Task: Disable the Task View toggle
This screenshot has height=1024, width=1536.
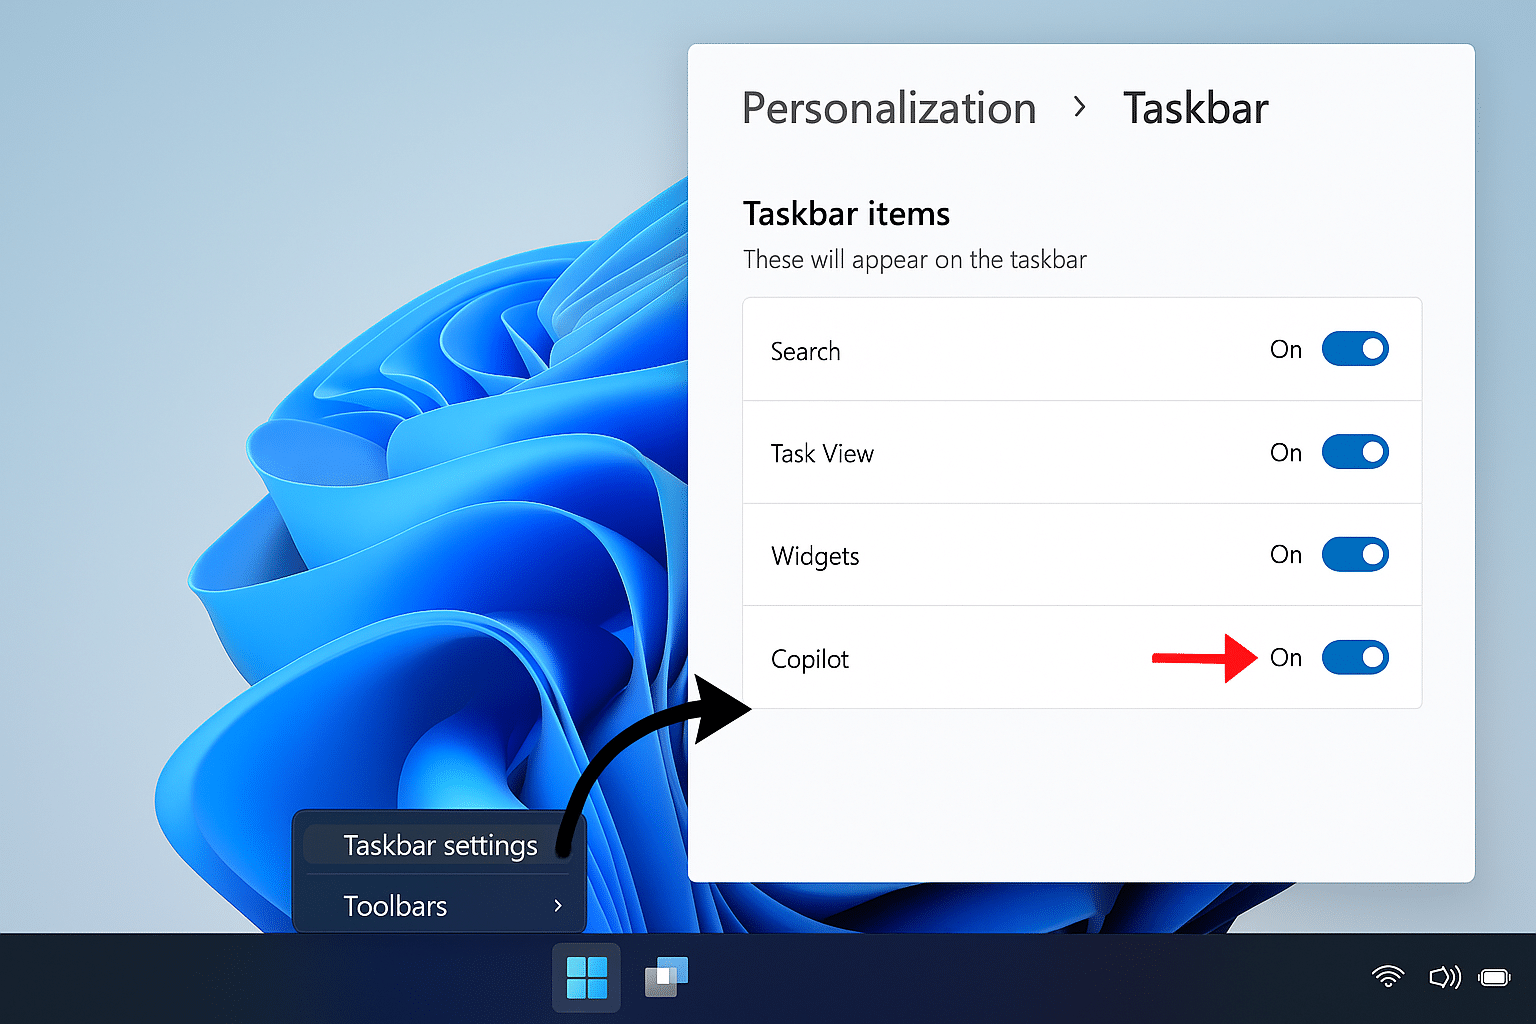Action: pyautogui.click(x=1355, y=452)
